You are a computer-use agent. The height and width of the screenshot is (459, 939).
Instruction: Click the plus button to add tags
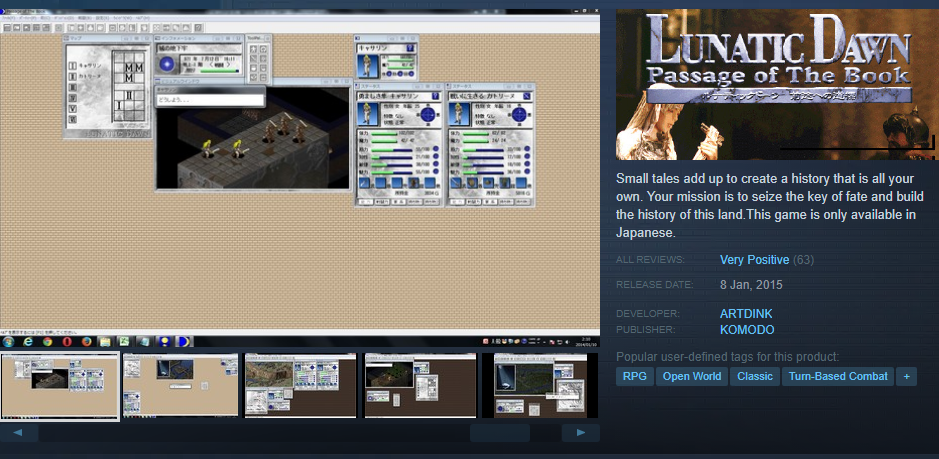click(x=906, y=377)
